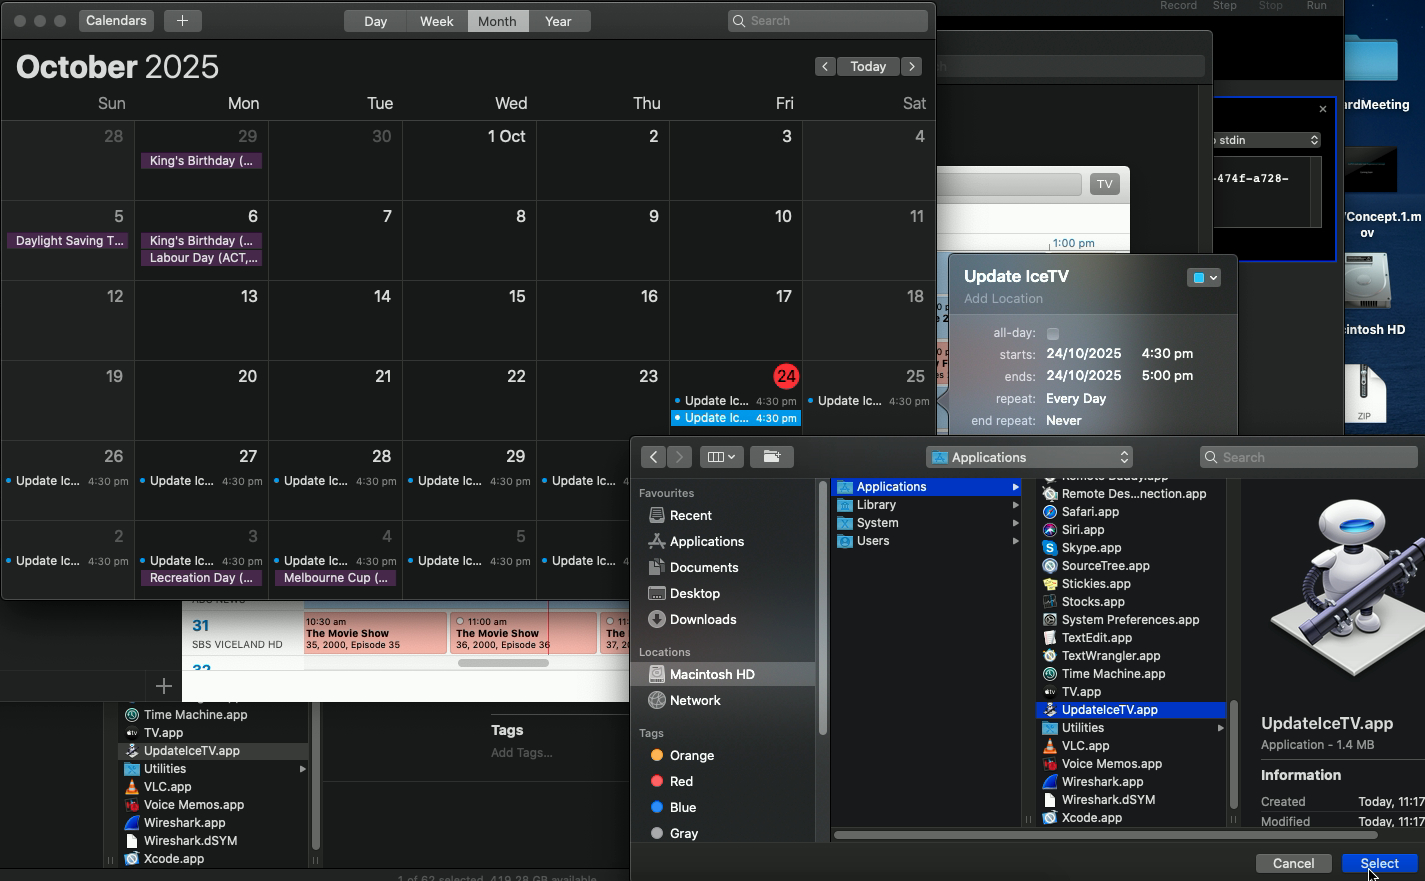
Task: Click the 10:30 am The Movie Show programme
Action: click(375, 633)
